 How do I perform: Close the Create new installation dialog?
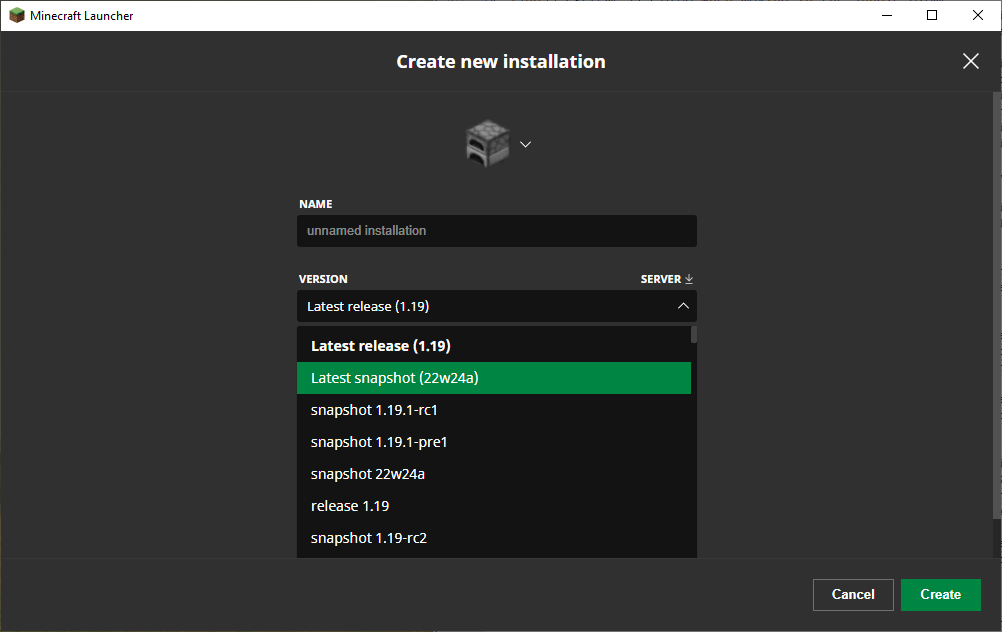970,61
